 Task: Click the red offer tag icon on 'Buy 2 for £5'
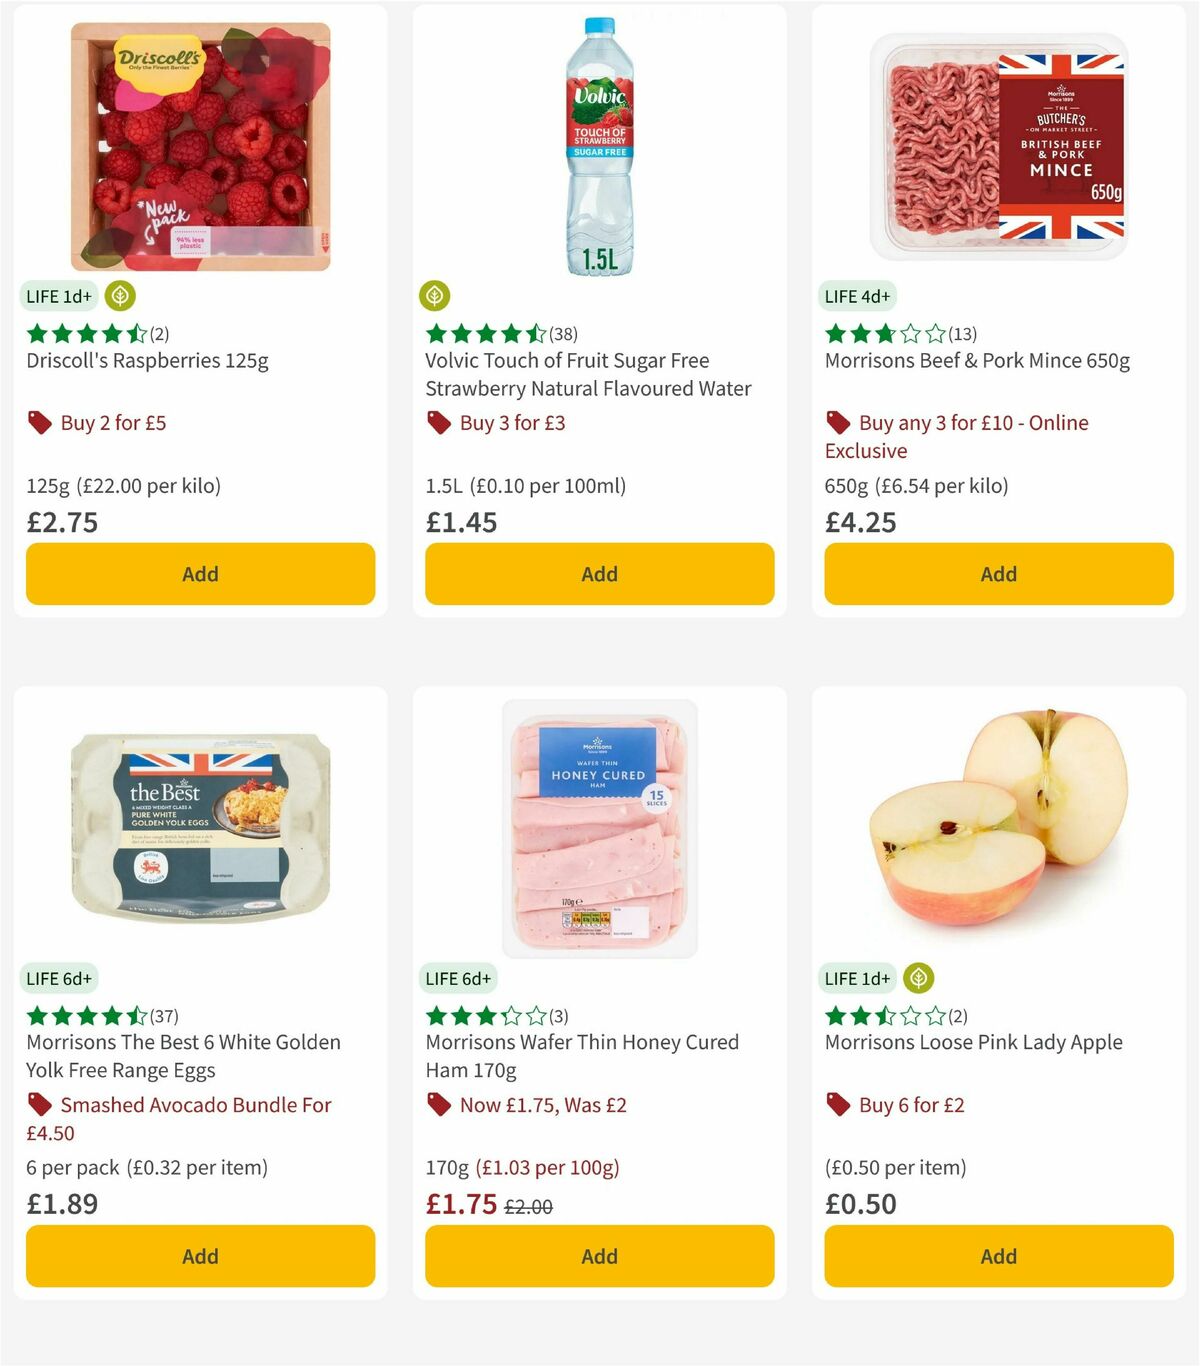click(39, 422)
